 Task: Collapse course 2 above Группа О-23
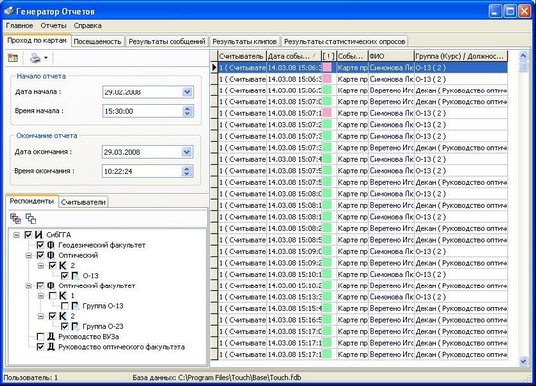pos(41,316)
